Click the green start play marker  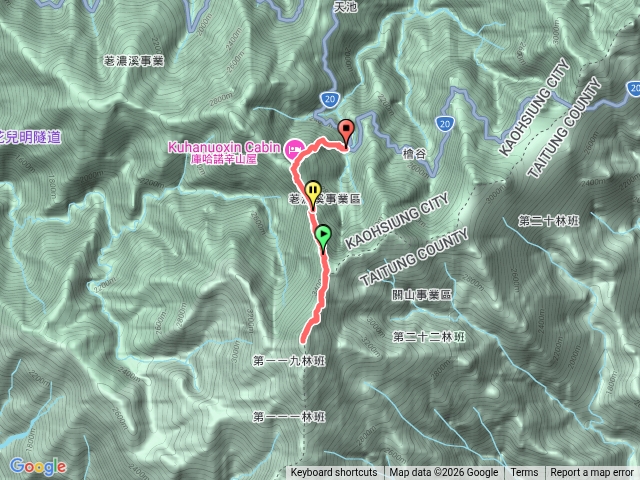323,238
